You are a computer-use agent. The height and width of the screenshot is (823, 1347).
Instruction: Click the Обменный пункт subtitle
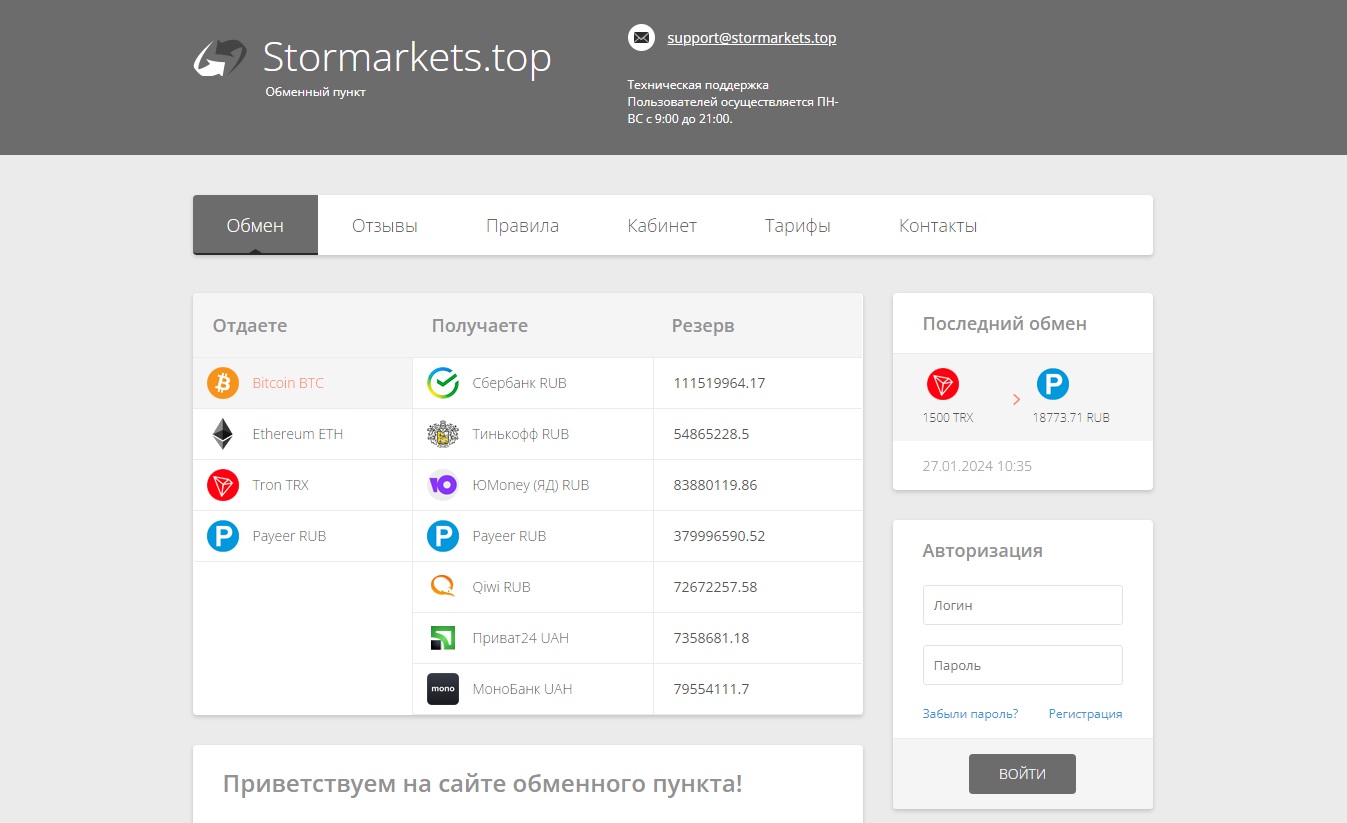[316, 91]
